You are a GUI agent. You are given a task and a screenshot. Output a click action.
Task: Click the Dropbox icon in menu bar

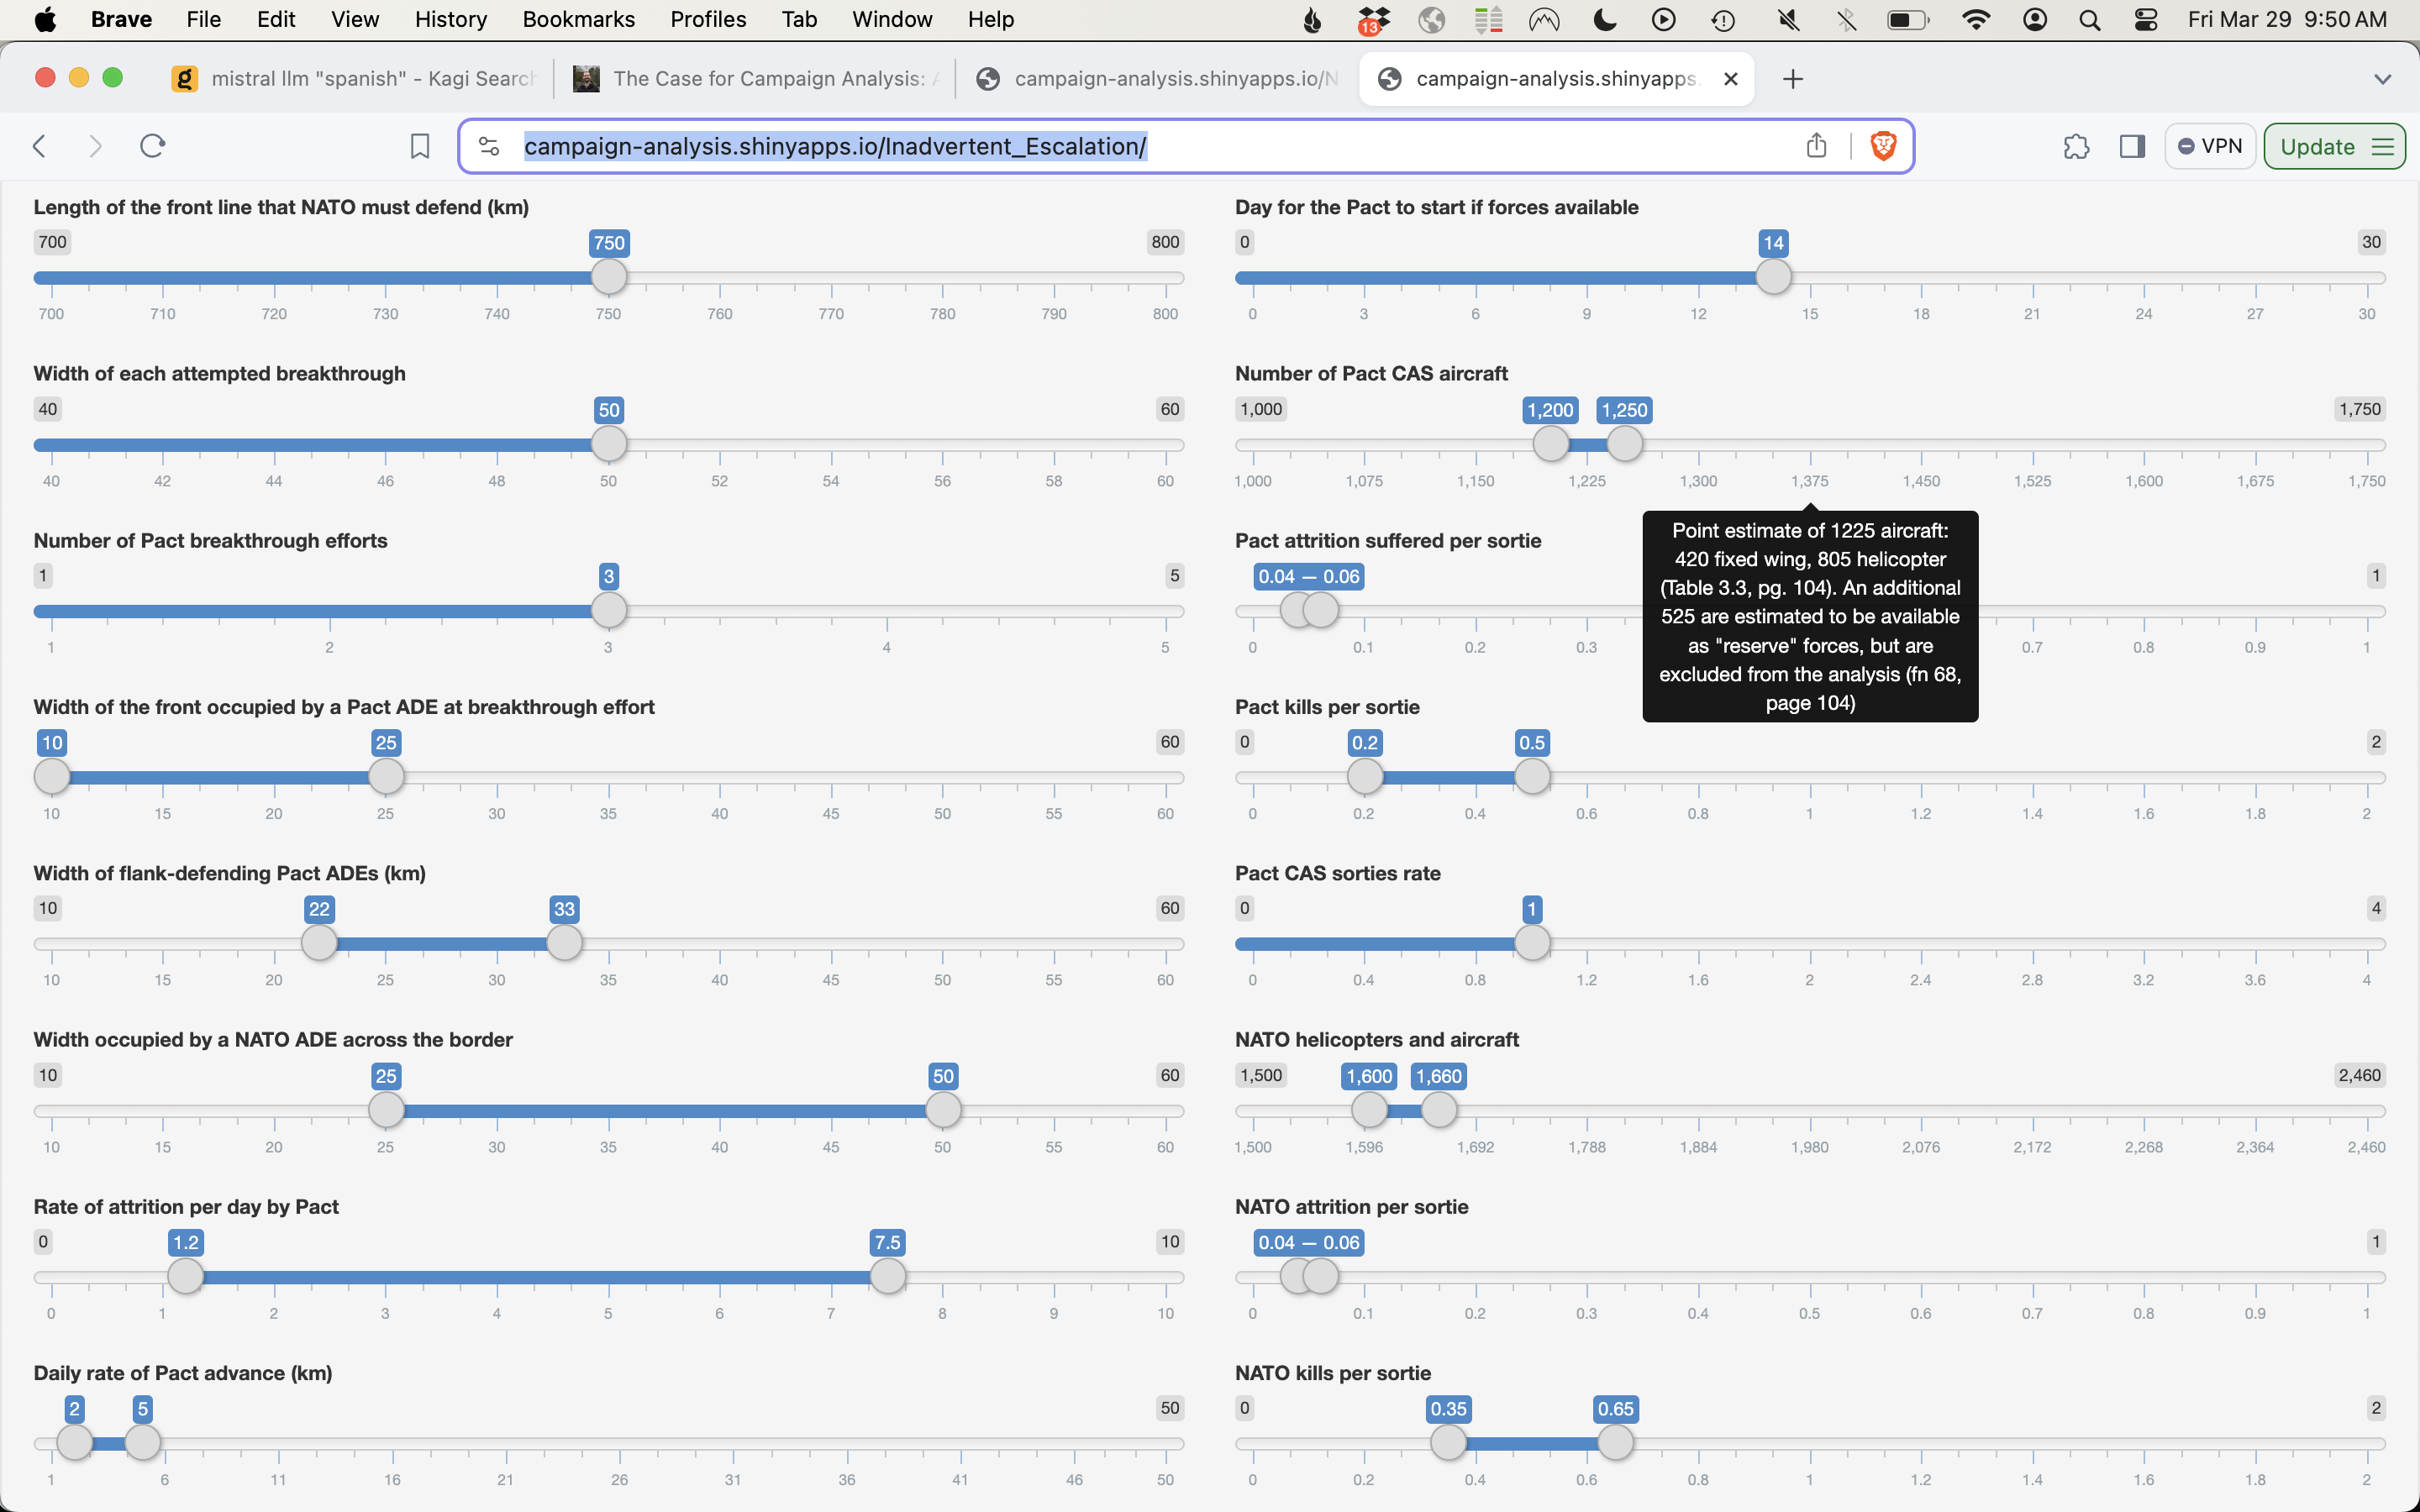click(x=1374, y=19)
